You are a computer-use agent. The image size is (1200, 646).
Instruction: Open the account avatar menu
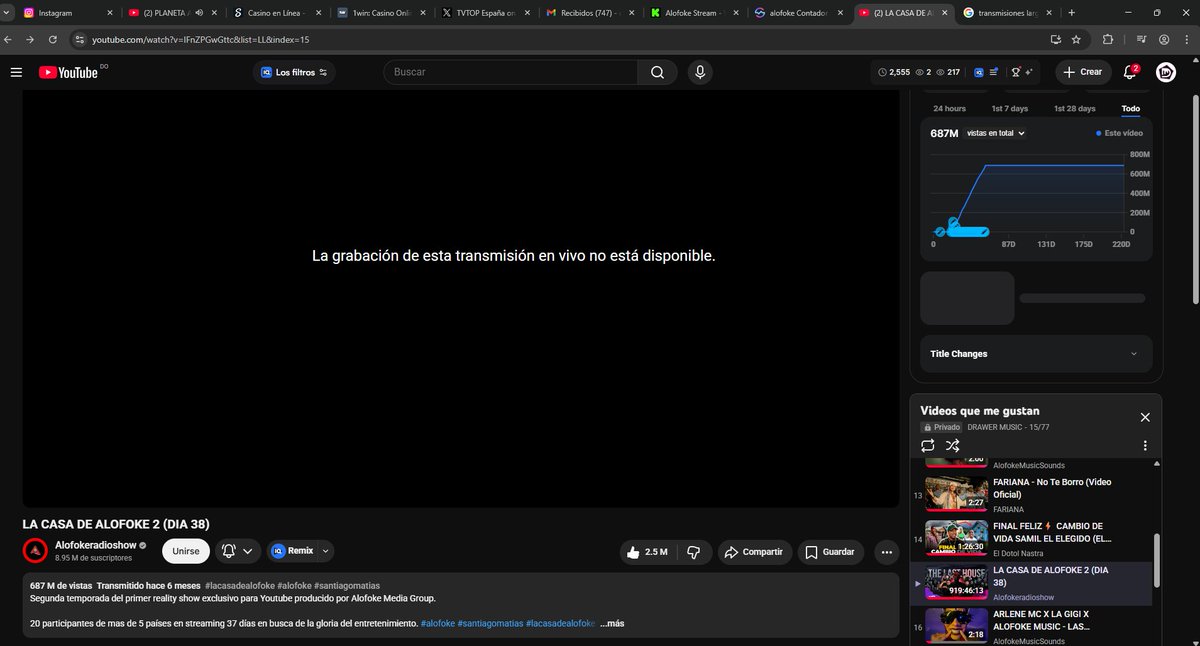coord(1166,72)
